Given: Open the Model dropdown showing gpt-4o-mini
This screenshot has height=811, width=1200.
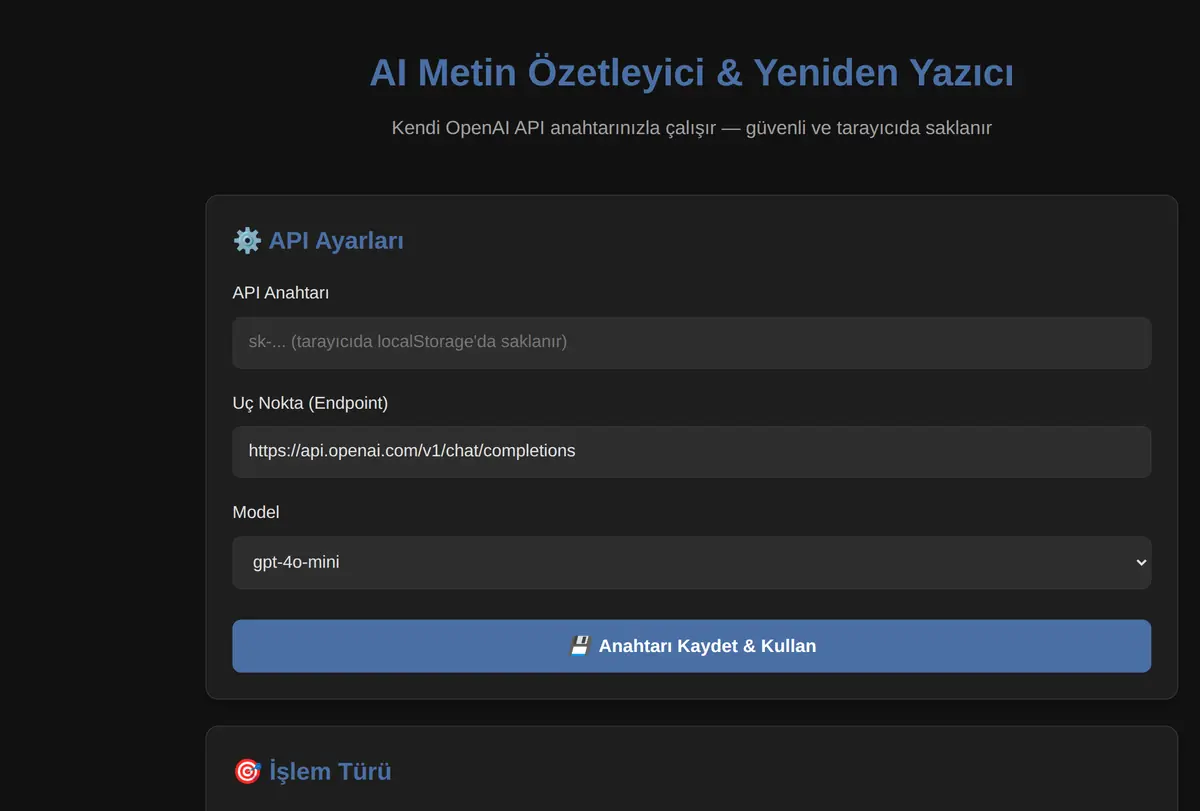Looking at the screenshot, I should pyautogui.click(x=691, y=562).
